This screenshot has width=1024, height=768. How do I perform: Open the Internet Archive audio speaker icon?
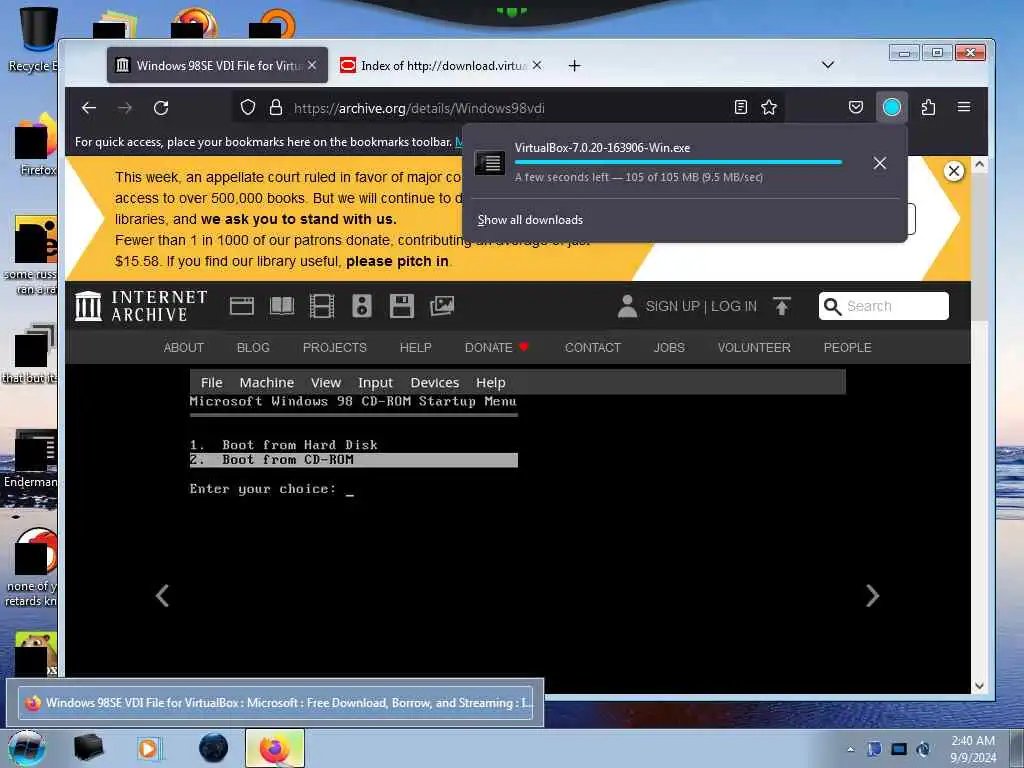click(362, 306)
